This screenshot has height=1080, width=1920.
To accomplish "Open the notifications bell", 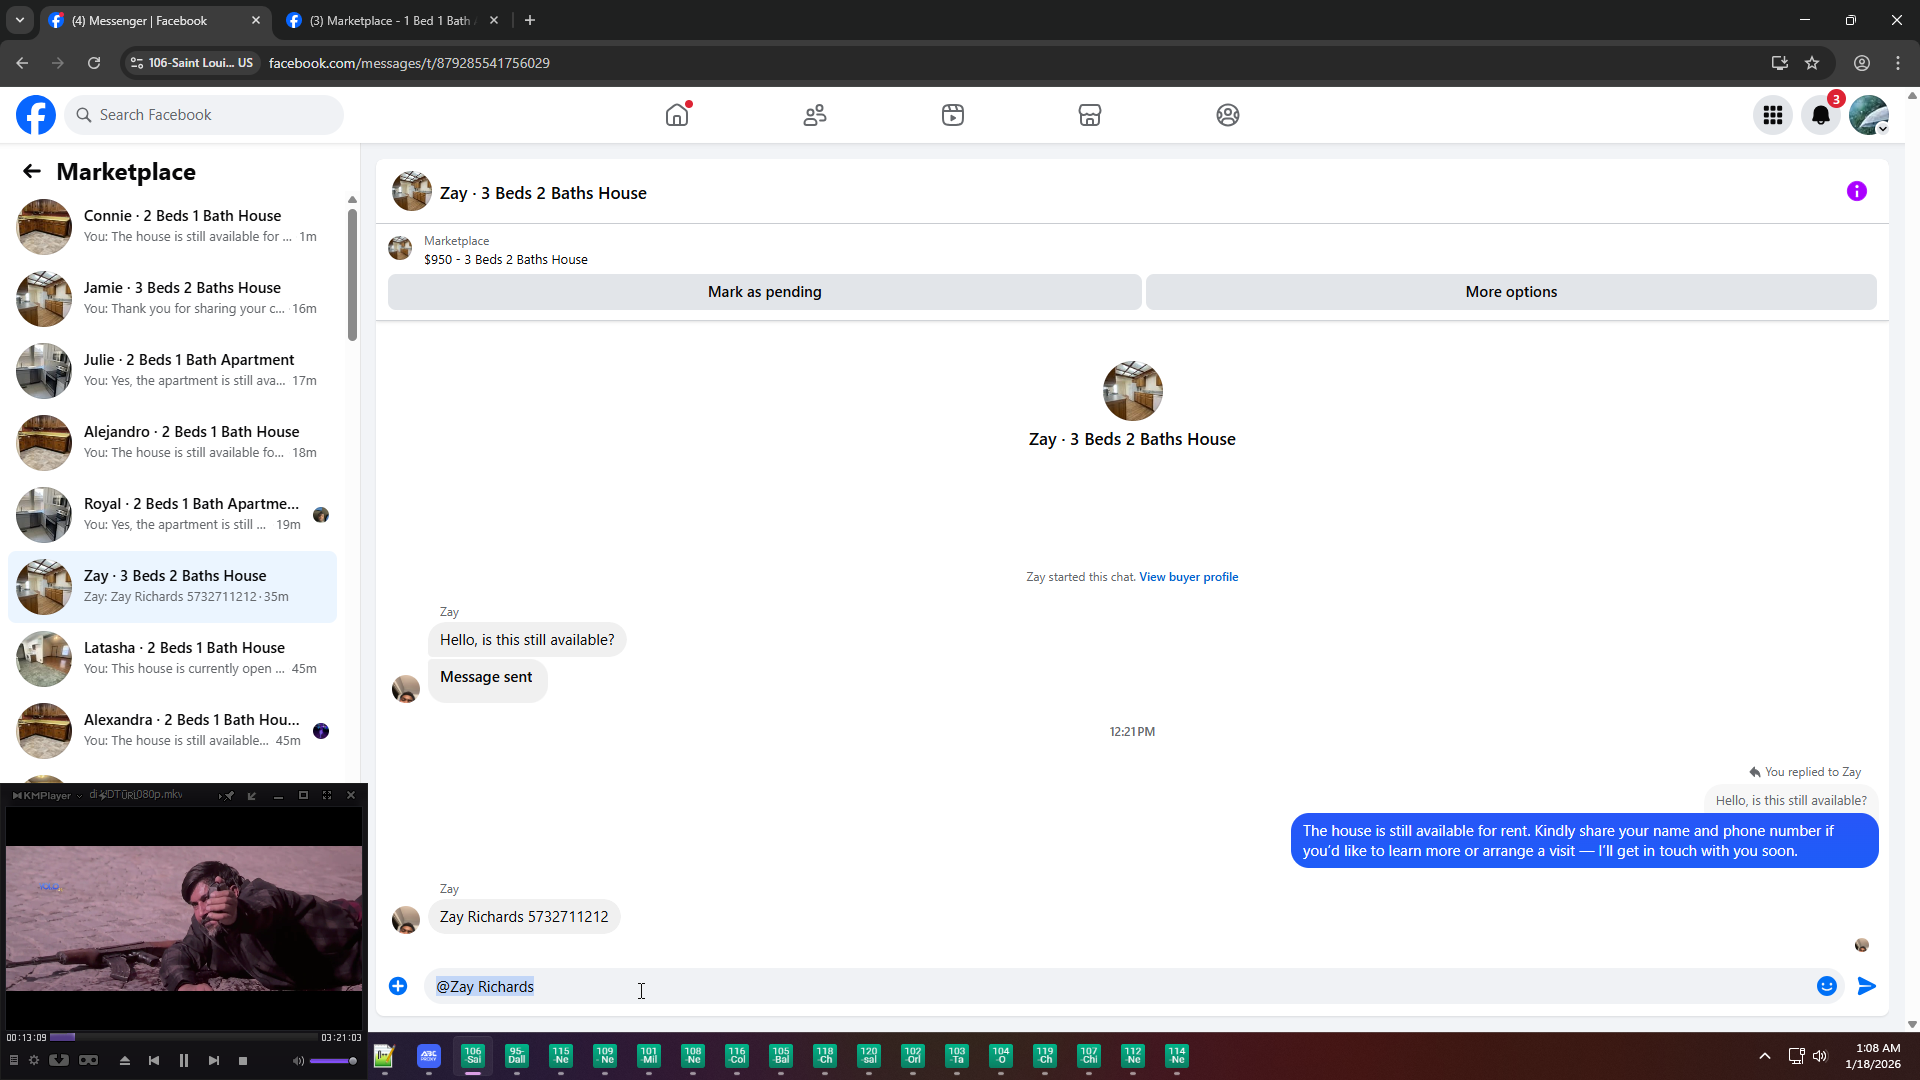I will (x=1821, y=115).
